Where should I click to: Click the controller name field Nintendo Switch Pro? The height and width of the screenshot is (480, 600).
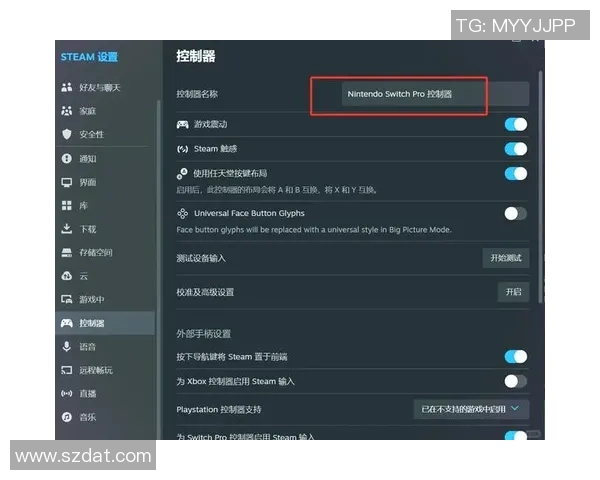[435, 94]
